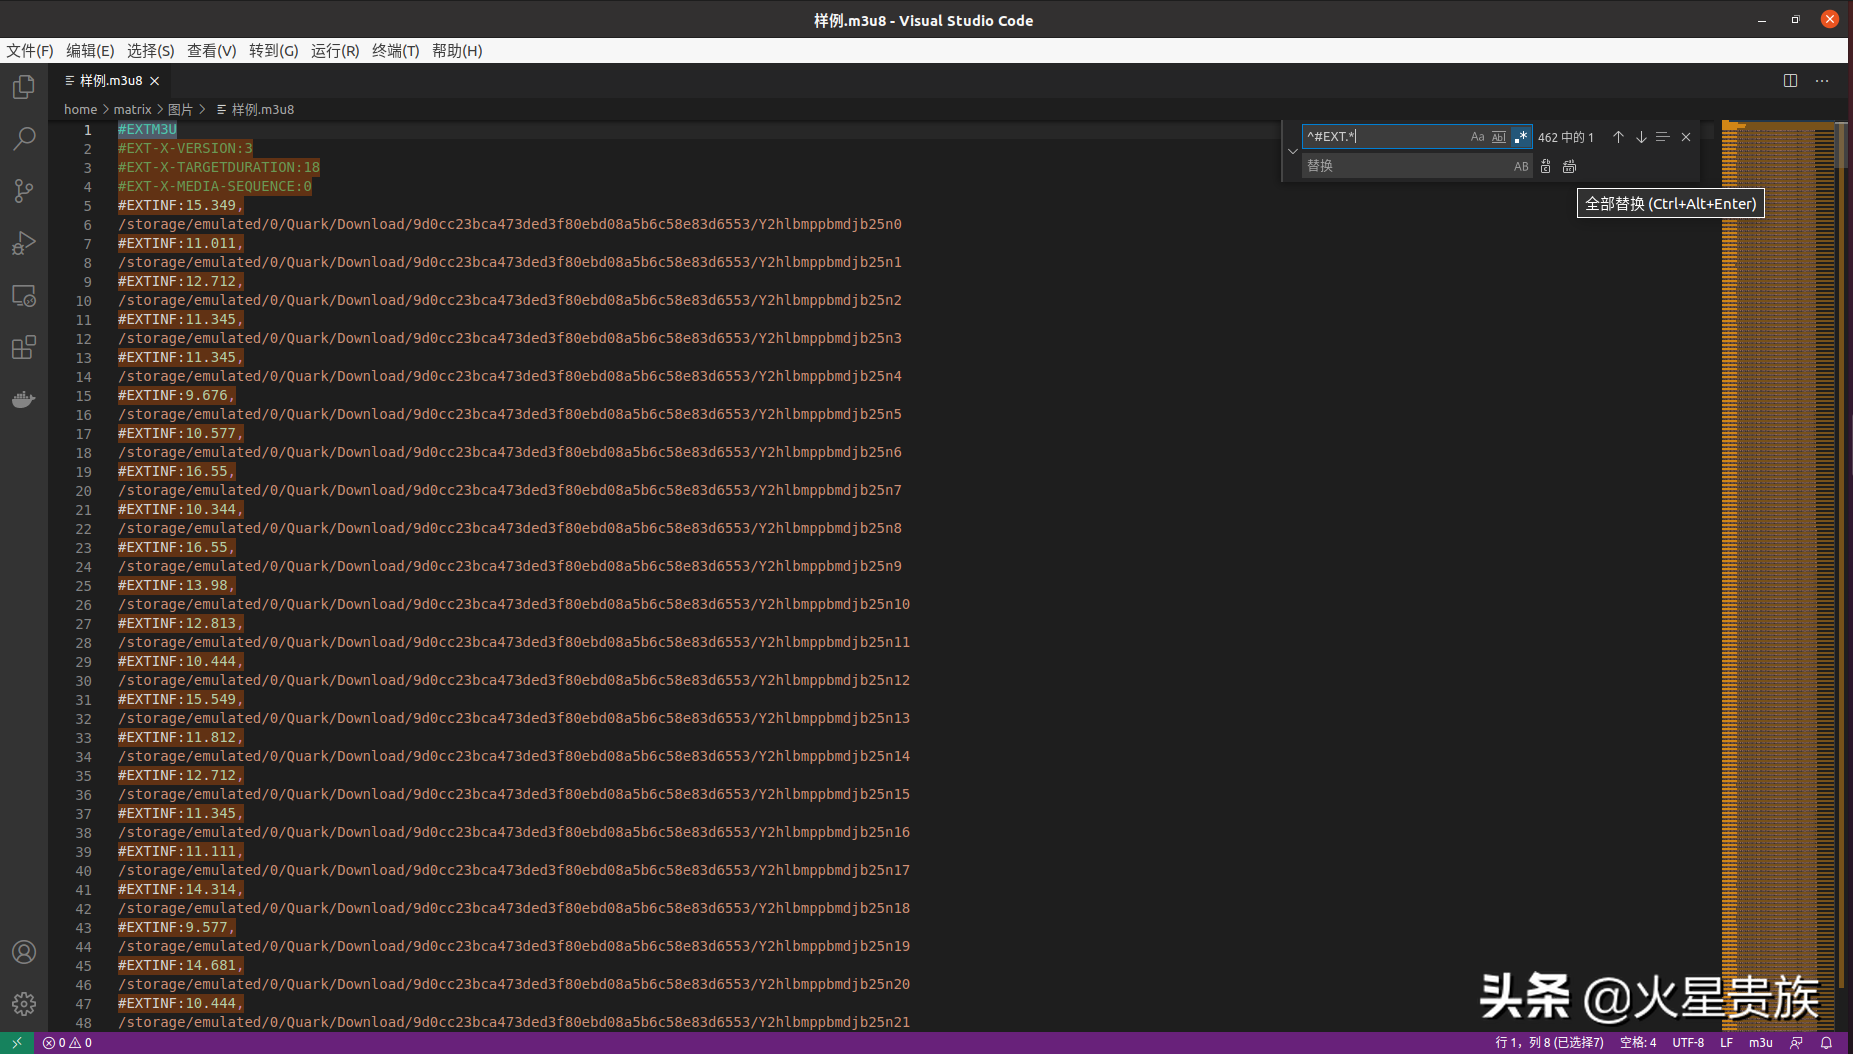Open the Extensions view
Screen dimensions: 1853x1054
(24, 347)
